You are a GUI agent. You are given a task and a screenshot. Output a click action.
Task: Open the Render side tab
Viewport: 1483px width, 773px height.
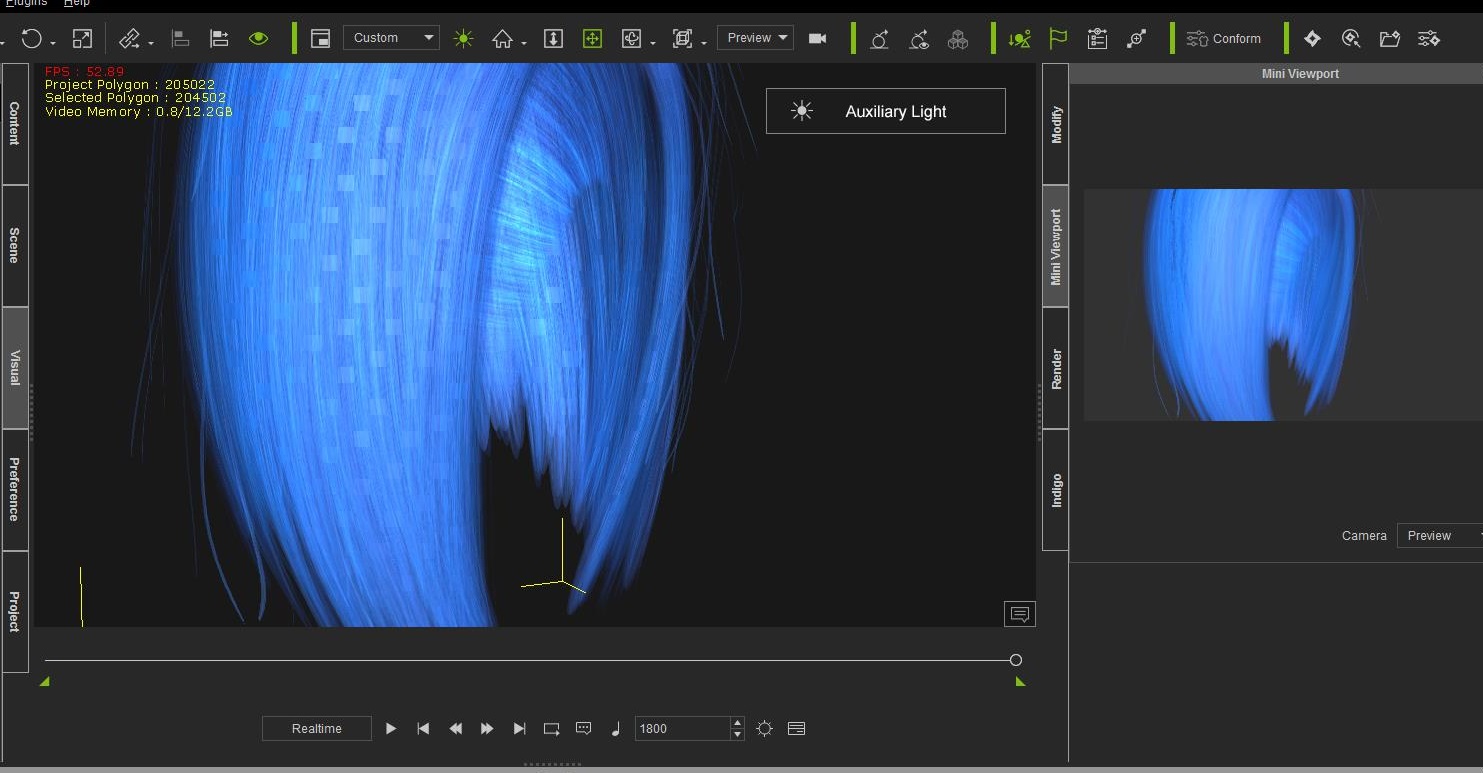pyautogui.click(x=1056, y=368)
